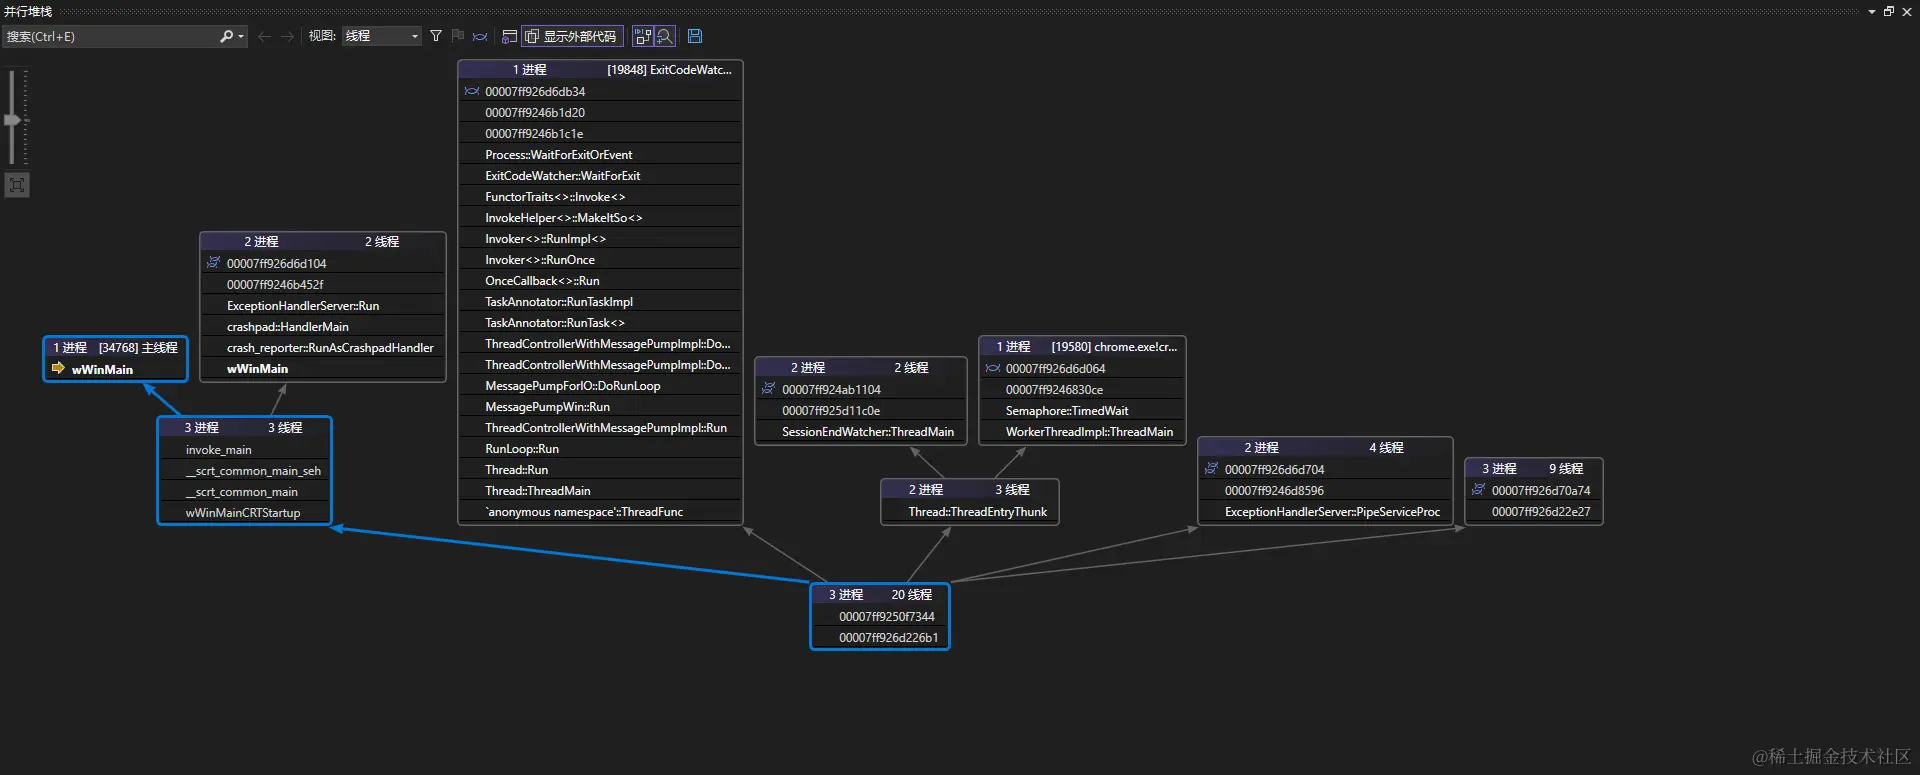Toggle the zoom control magnifier button

coord(665,37)
